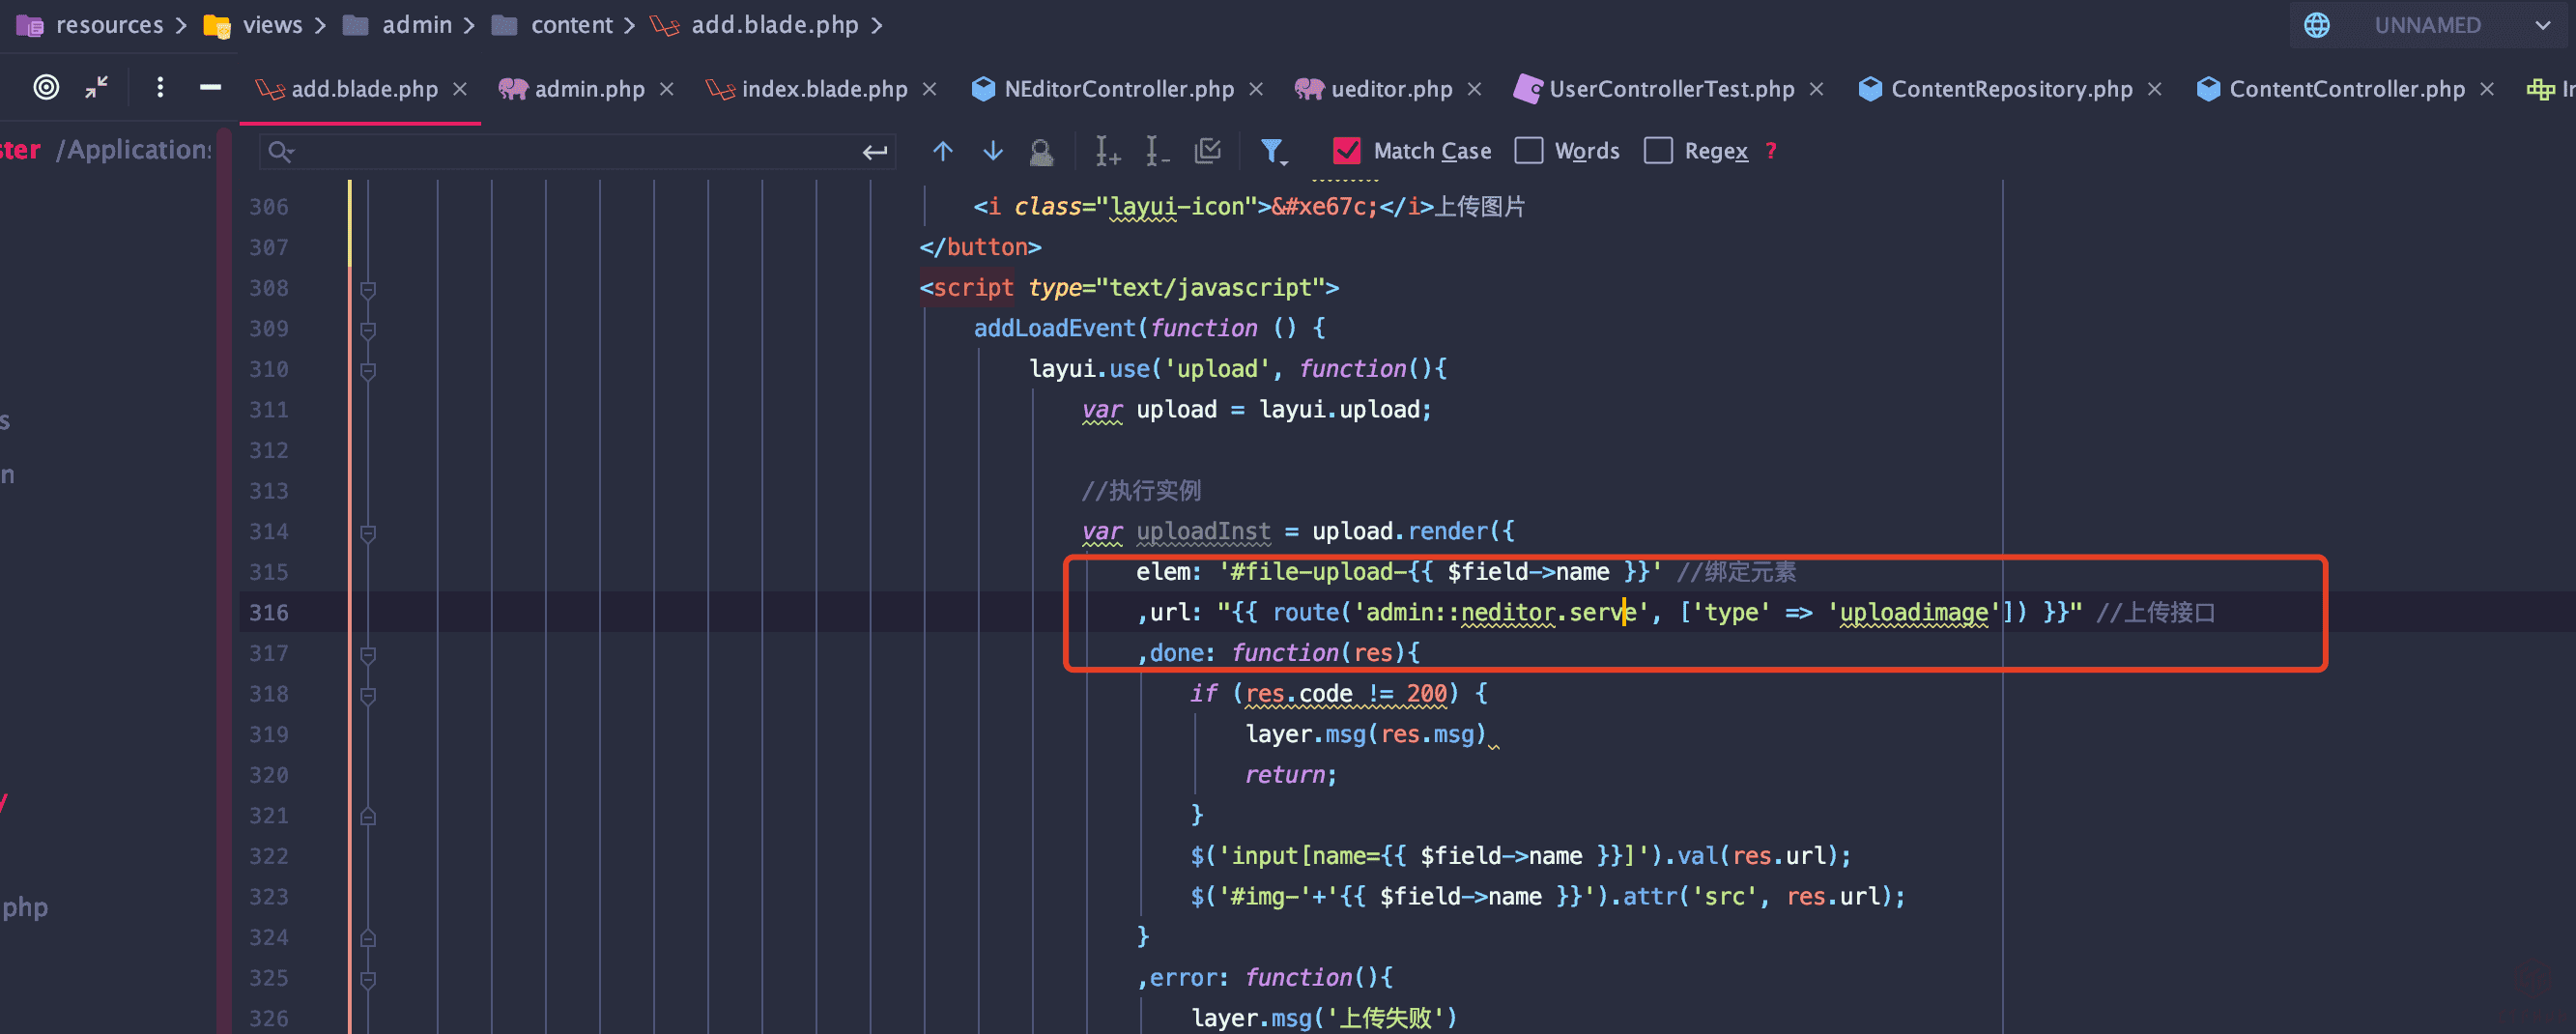Click the select all occurrences icon
Screen dimensions: 2576x1034
[x=1208, y=151]
